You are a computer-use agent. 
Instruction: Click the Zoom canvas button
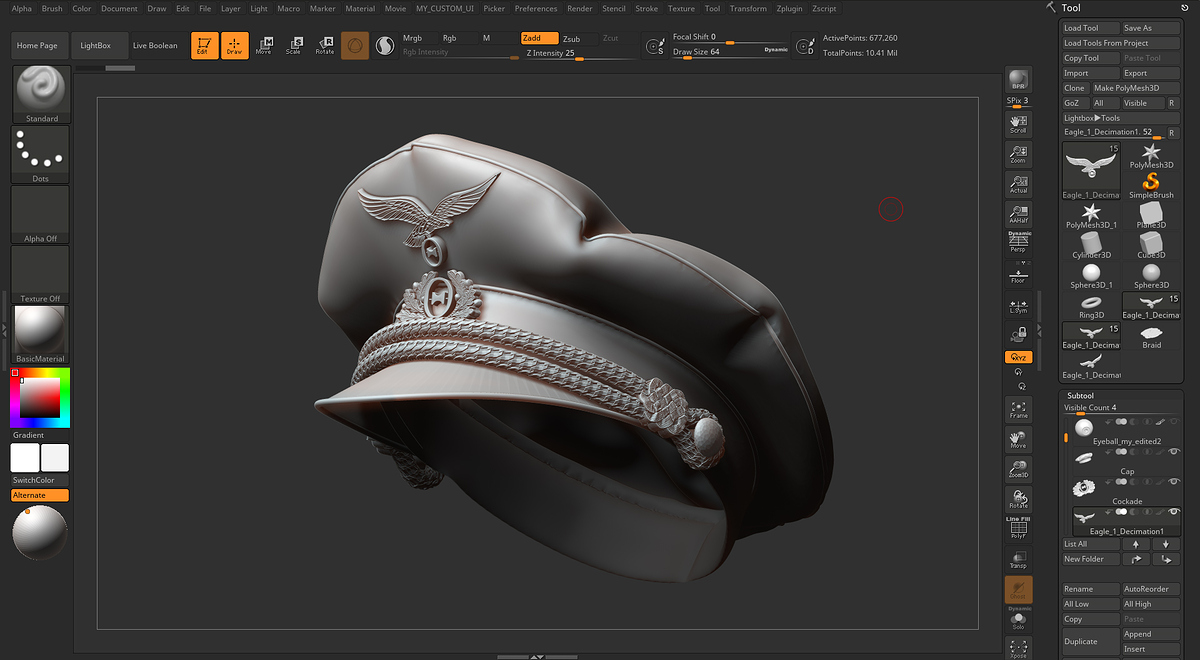1018,153
